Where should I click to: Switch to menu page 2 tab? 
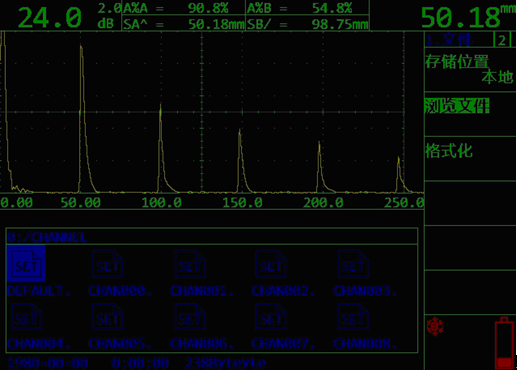[502, 40]
